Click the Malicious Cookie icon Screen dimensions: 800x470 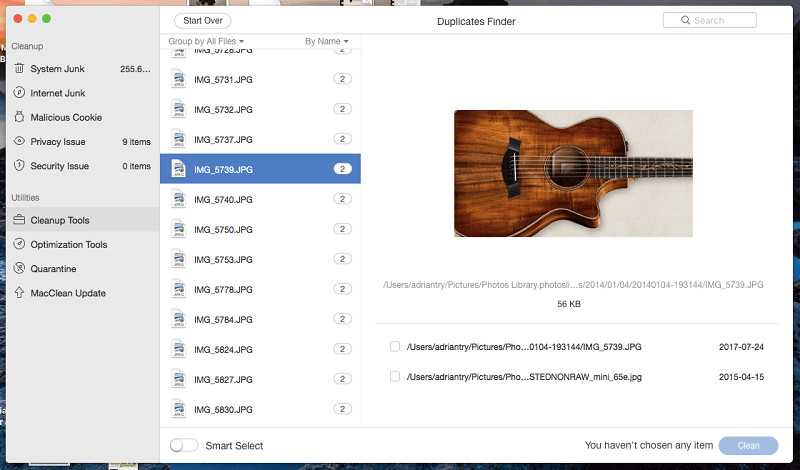(x=19, y=117)
